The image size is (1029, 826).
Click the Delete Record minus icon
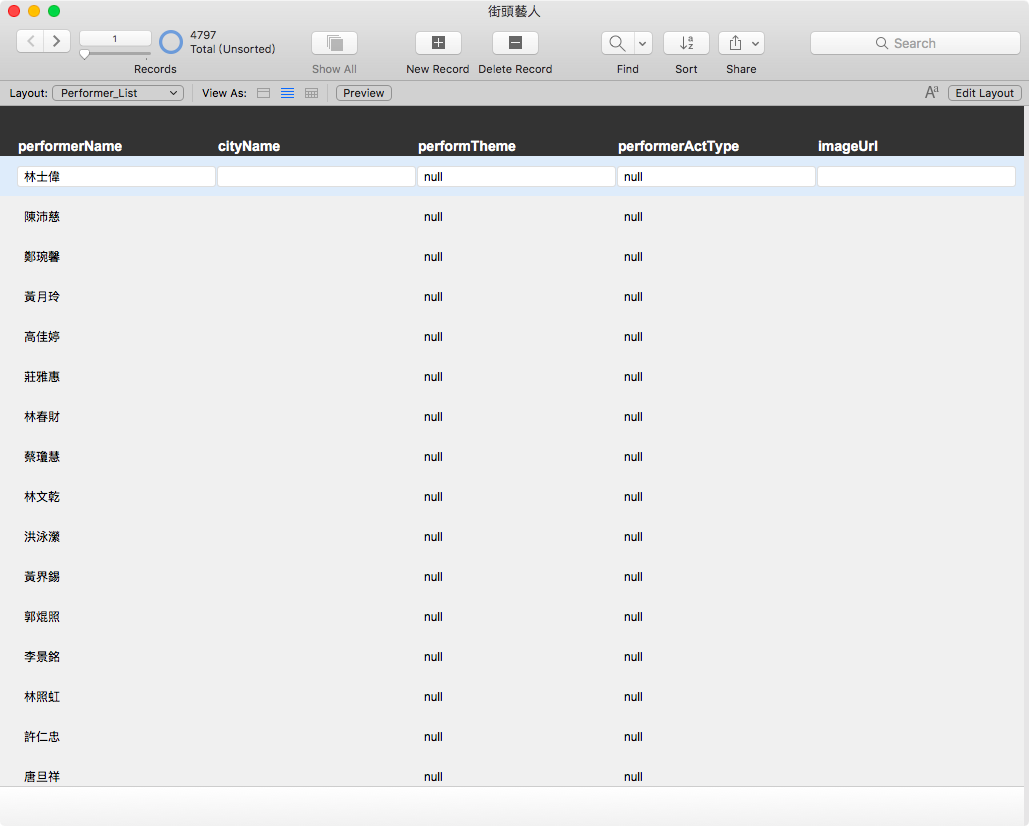[515, 43]
